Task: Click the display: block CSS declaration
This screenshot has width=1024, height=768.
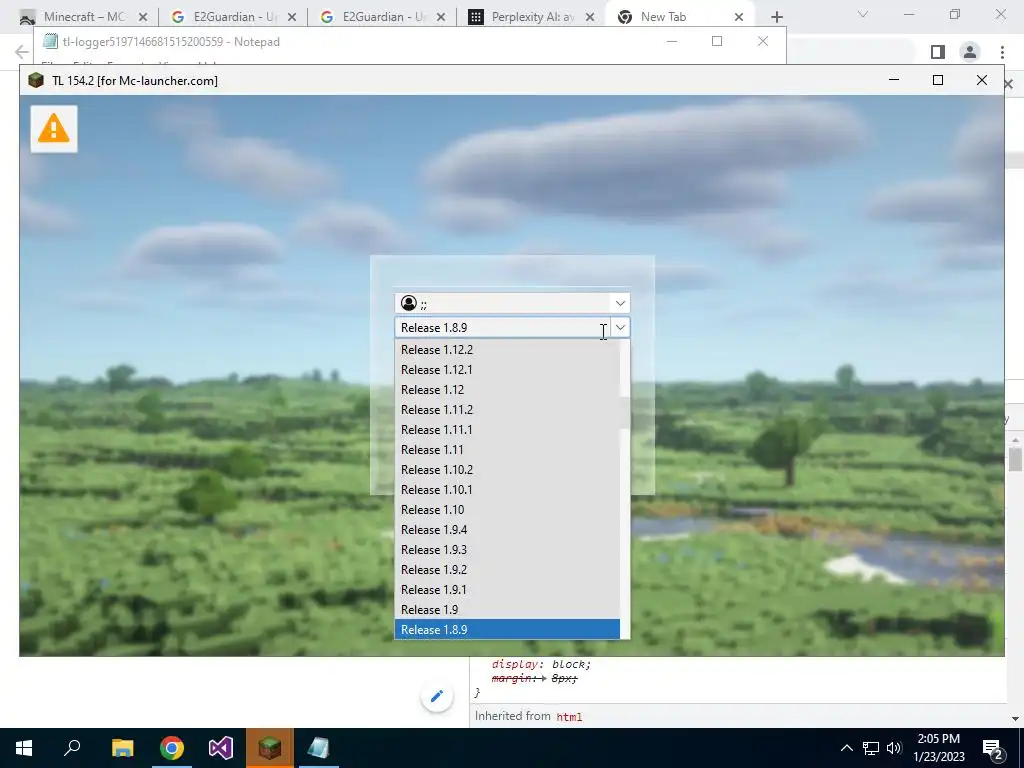Action: click(541, 664)
